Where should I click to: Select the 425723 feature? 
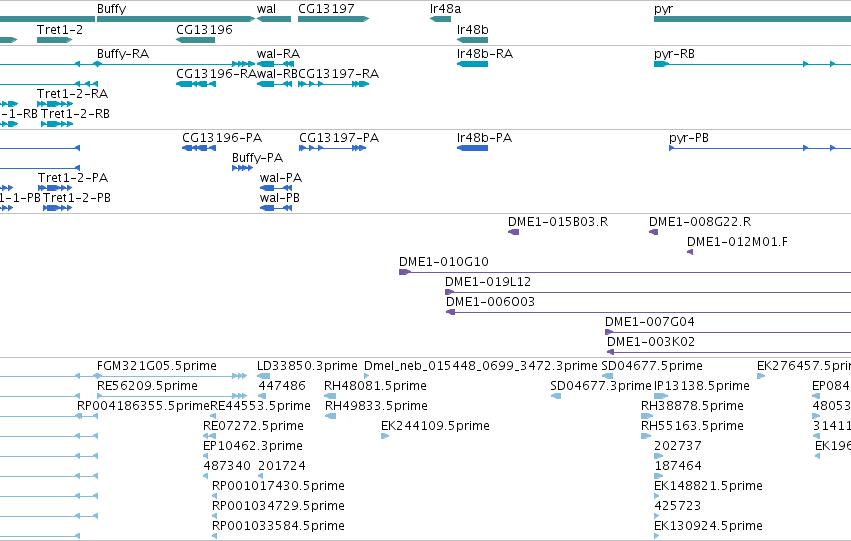pos(657,517)
